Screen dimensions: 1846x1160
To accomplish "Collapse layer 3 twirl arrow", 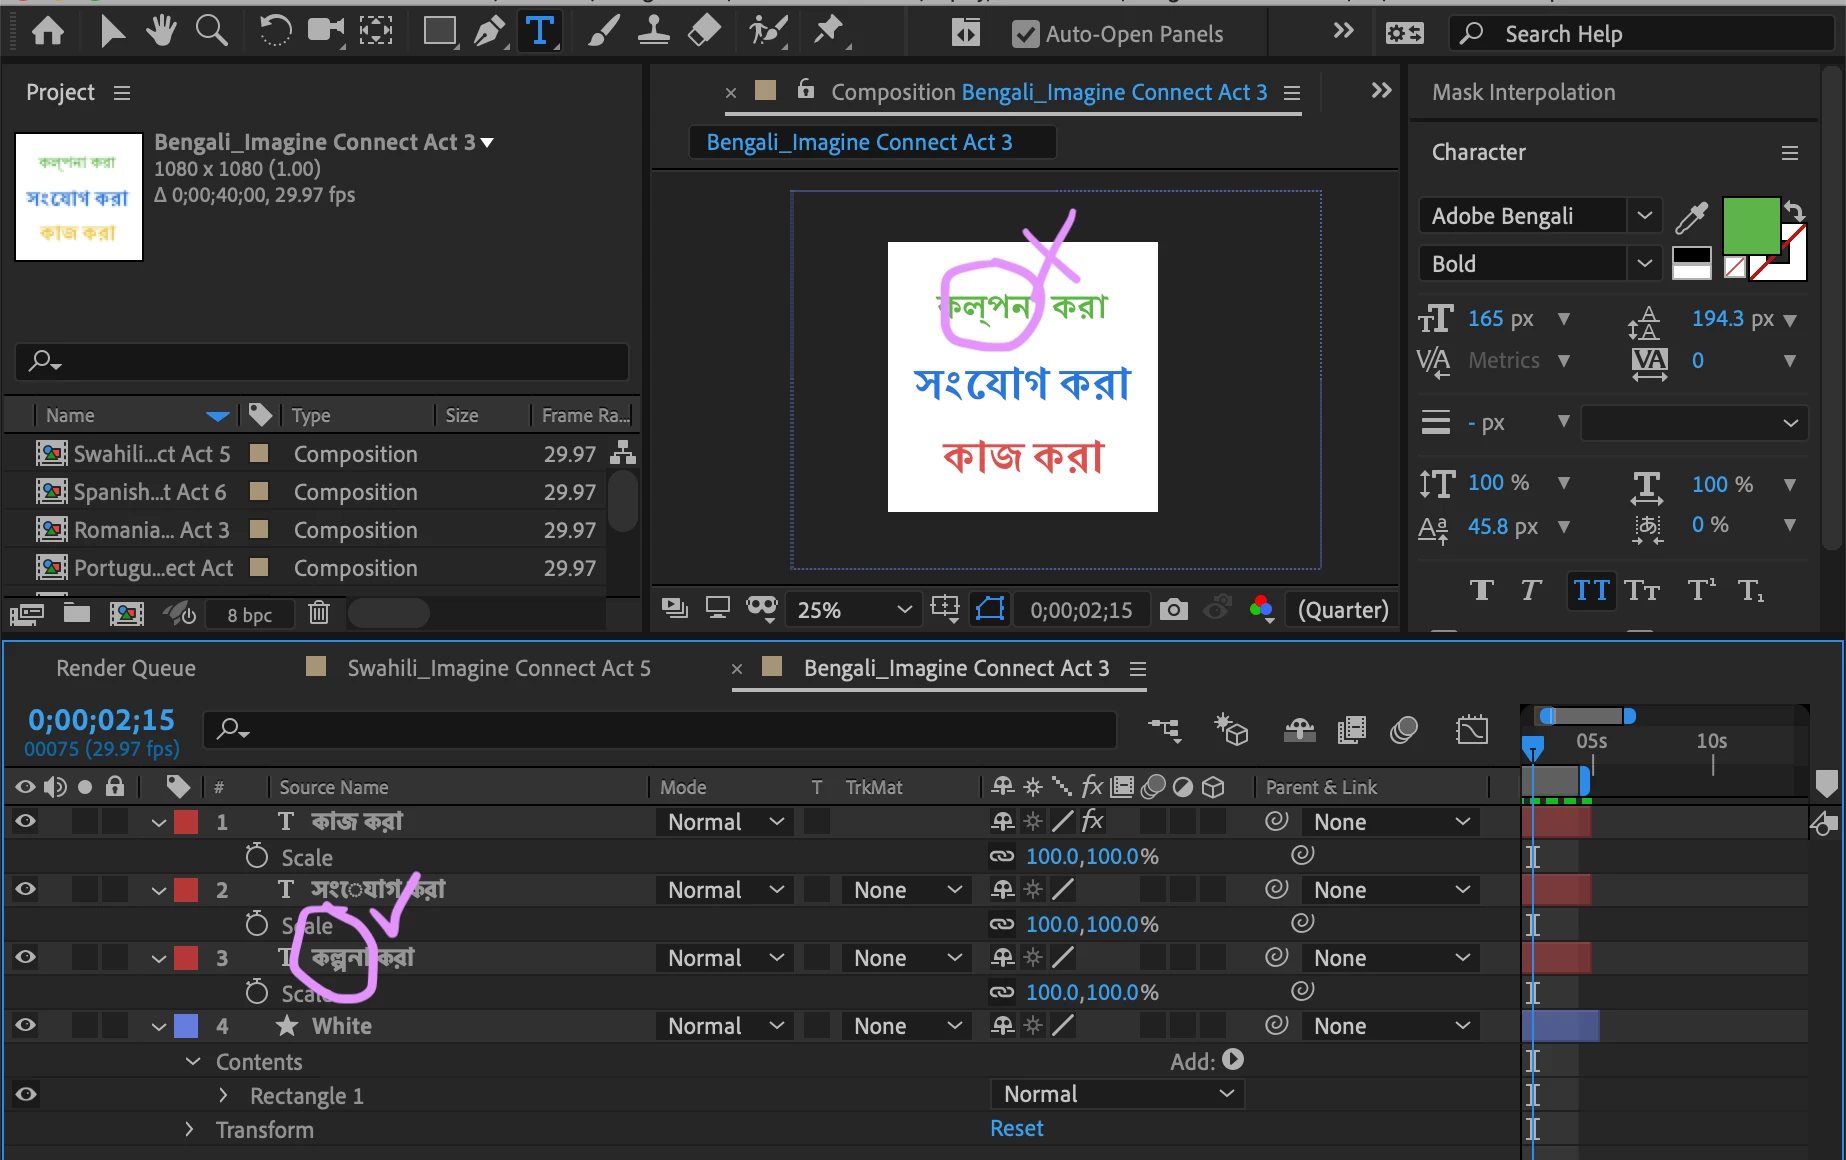I will coord(158,958).
